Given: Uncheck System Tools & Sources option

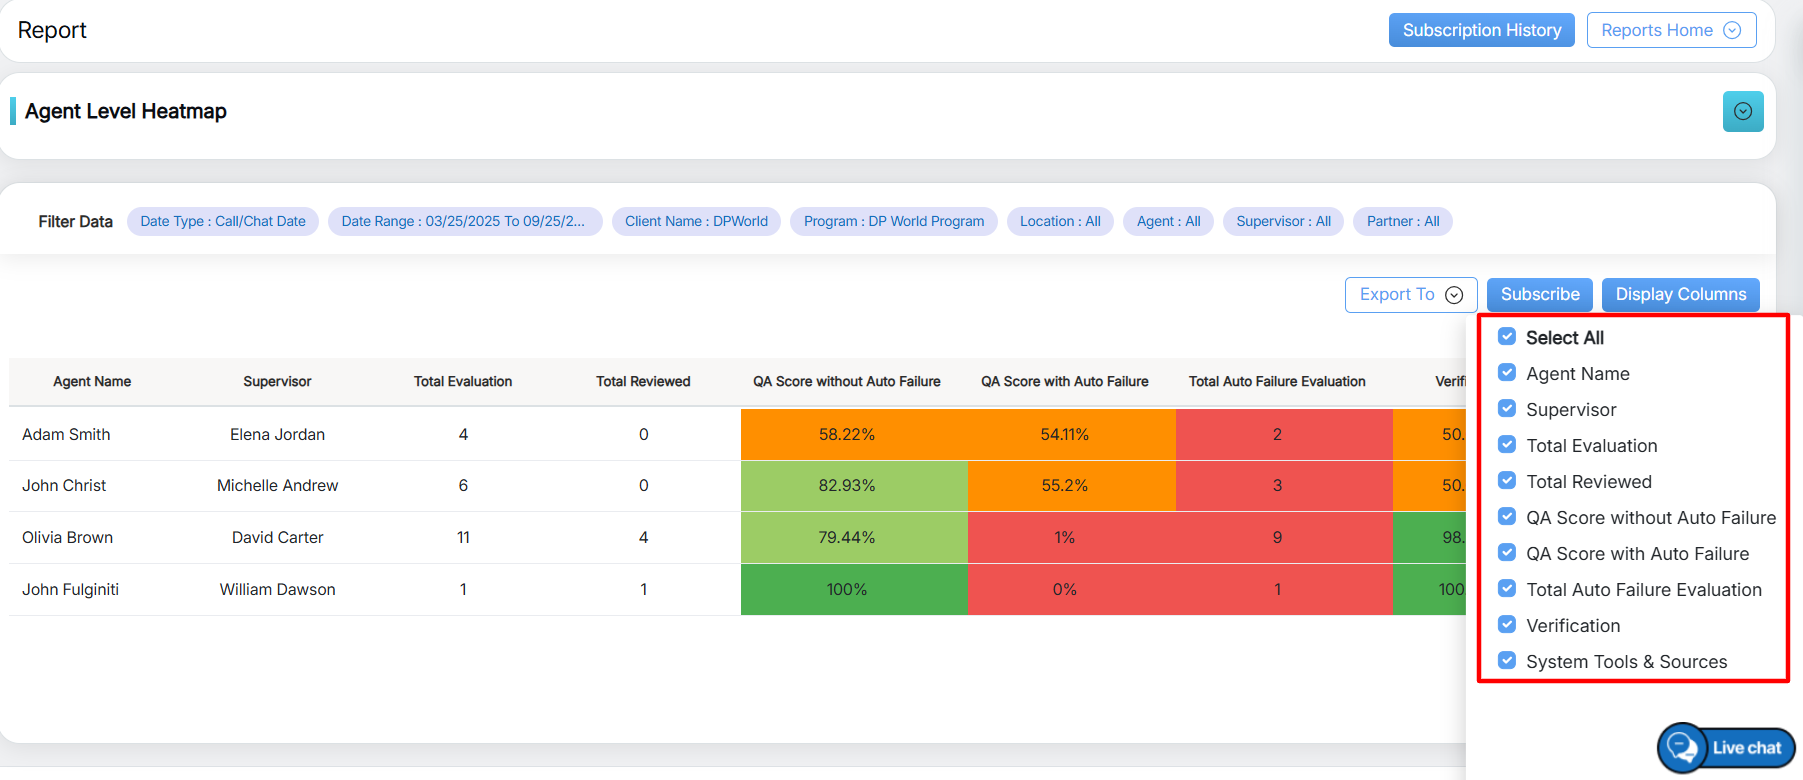Looking at the screenshot, I should [x=1507, y=661].
